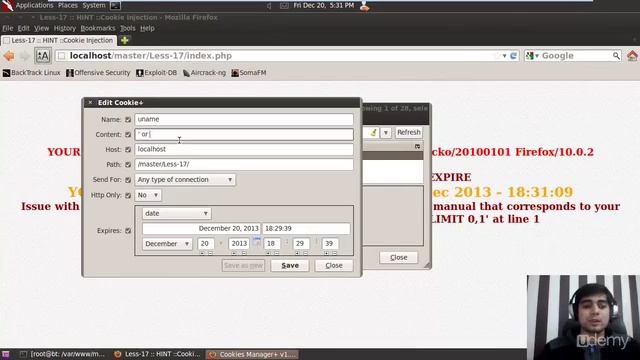Click the user icon next to the clock
This screenshot has height=360, width=640.
click(364, 6)
